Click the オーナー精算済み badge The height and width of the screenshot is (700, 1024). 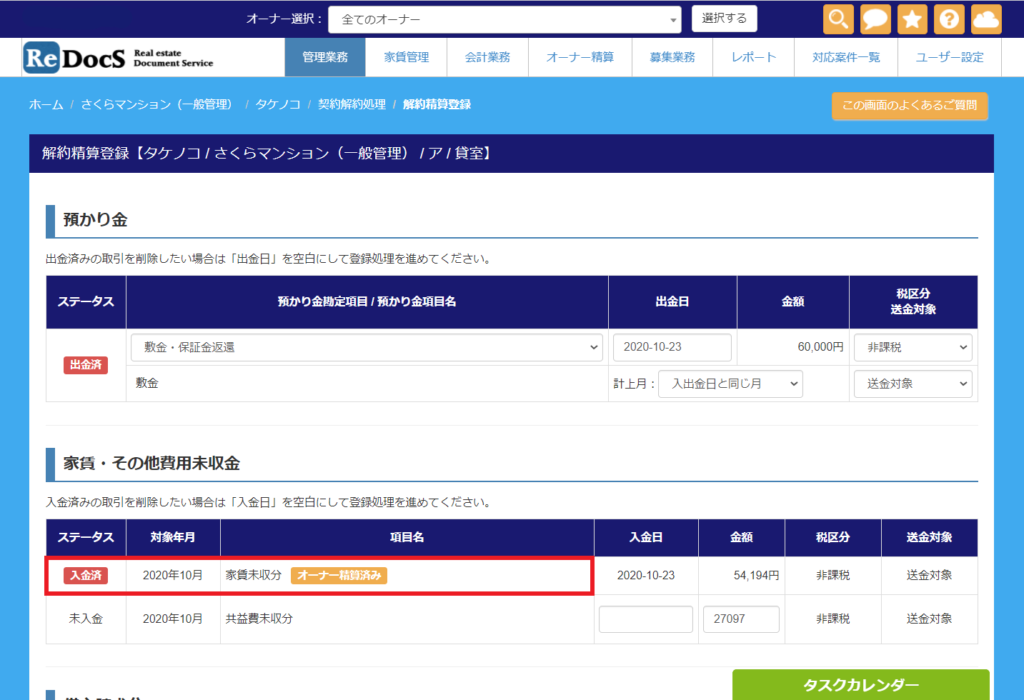coord(339,575)
